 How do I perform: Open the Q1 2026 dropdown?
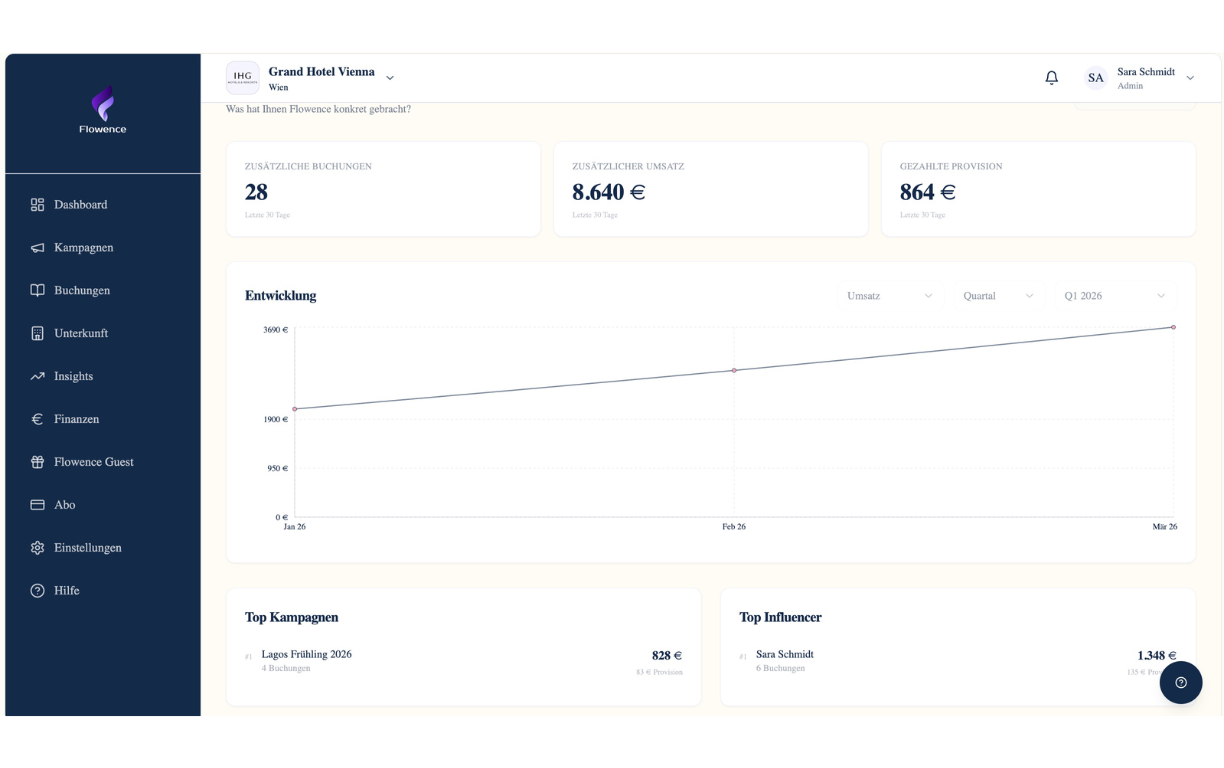1115,296
